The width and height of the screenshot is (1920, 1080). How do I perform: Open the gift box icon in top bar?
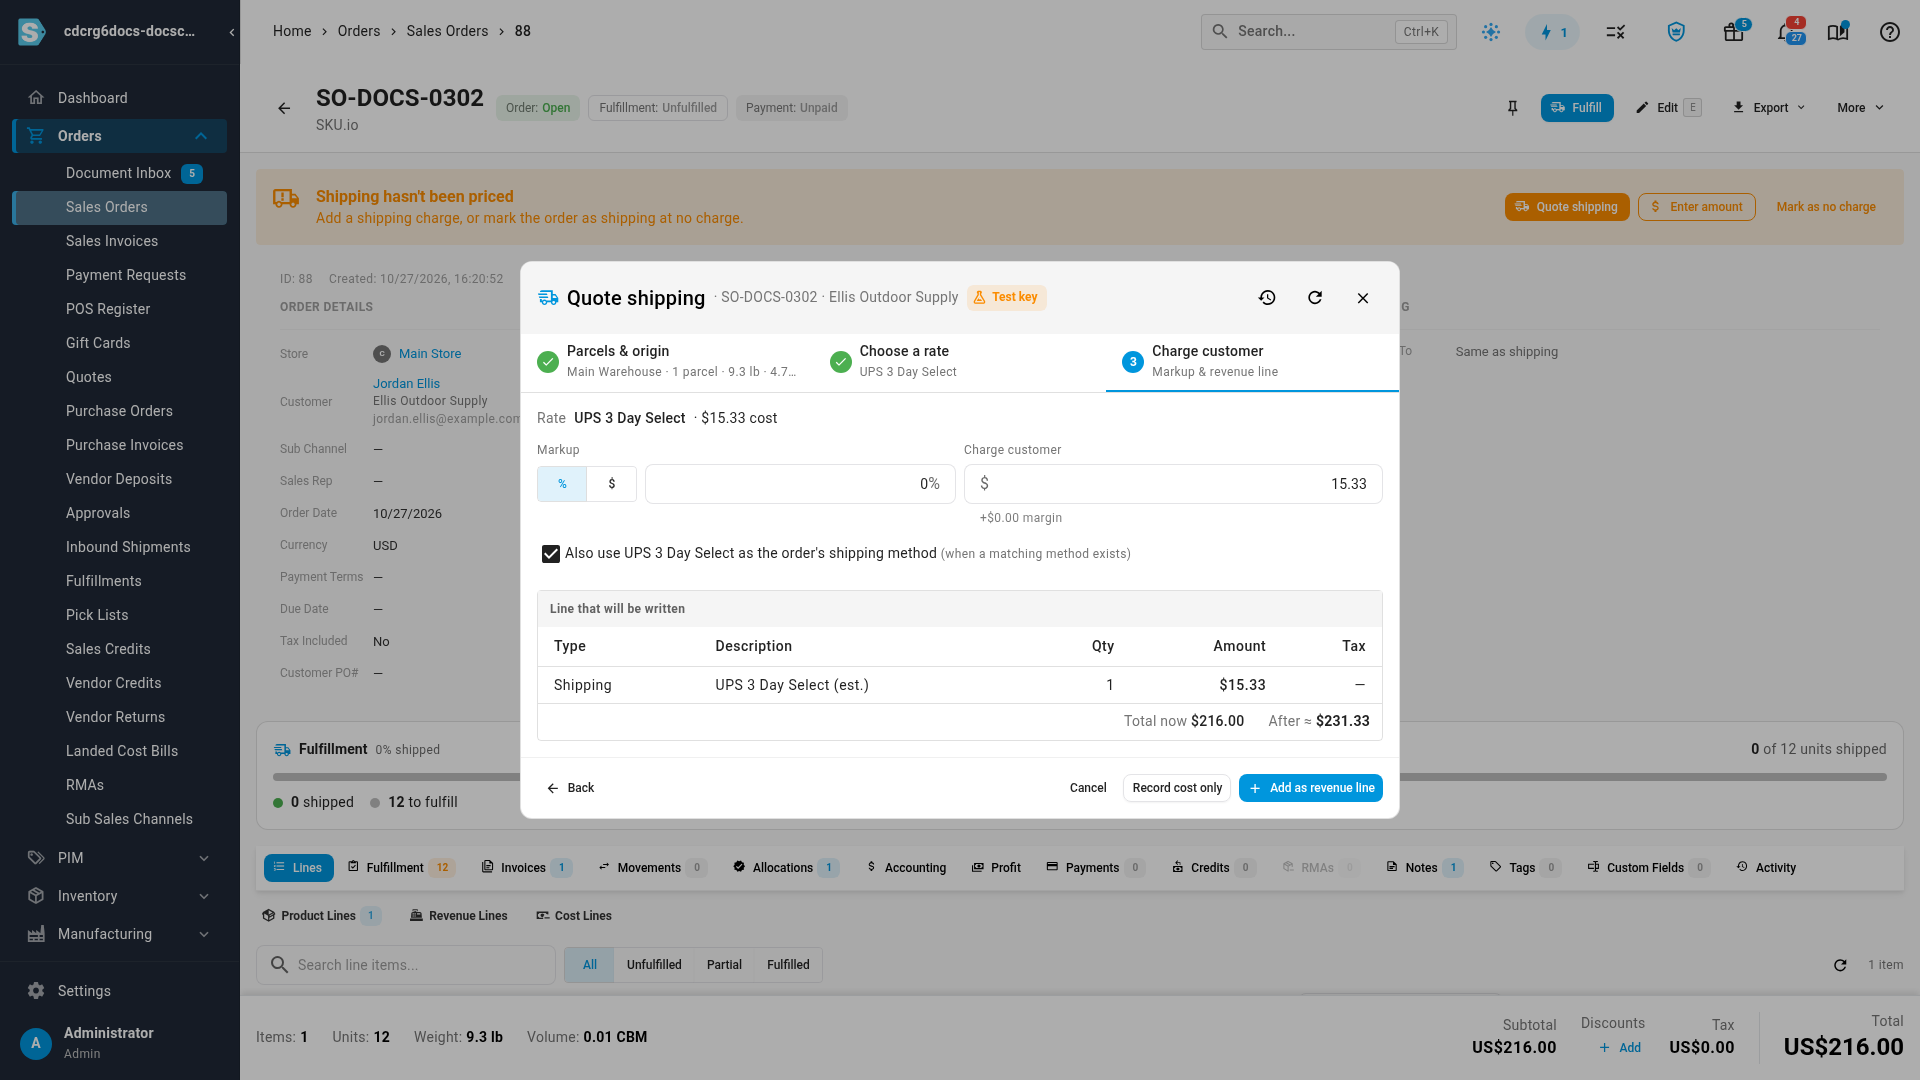click(1734, 32)
